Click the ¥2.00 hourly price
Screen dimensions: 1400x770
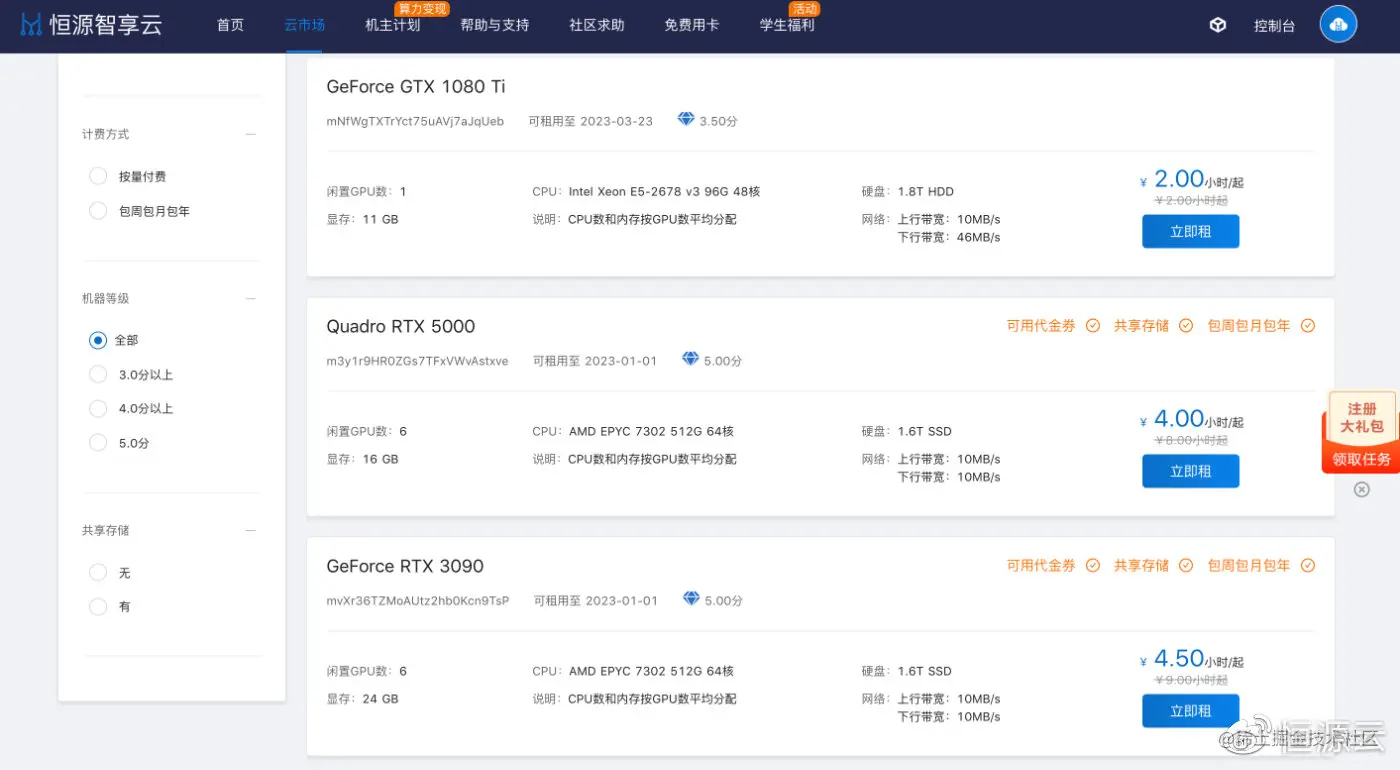click(1191, 180)
